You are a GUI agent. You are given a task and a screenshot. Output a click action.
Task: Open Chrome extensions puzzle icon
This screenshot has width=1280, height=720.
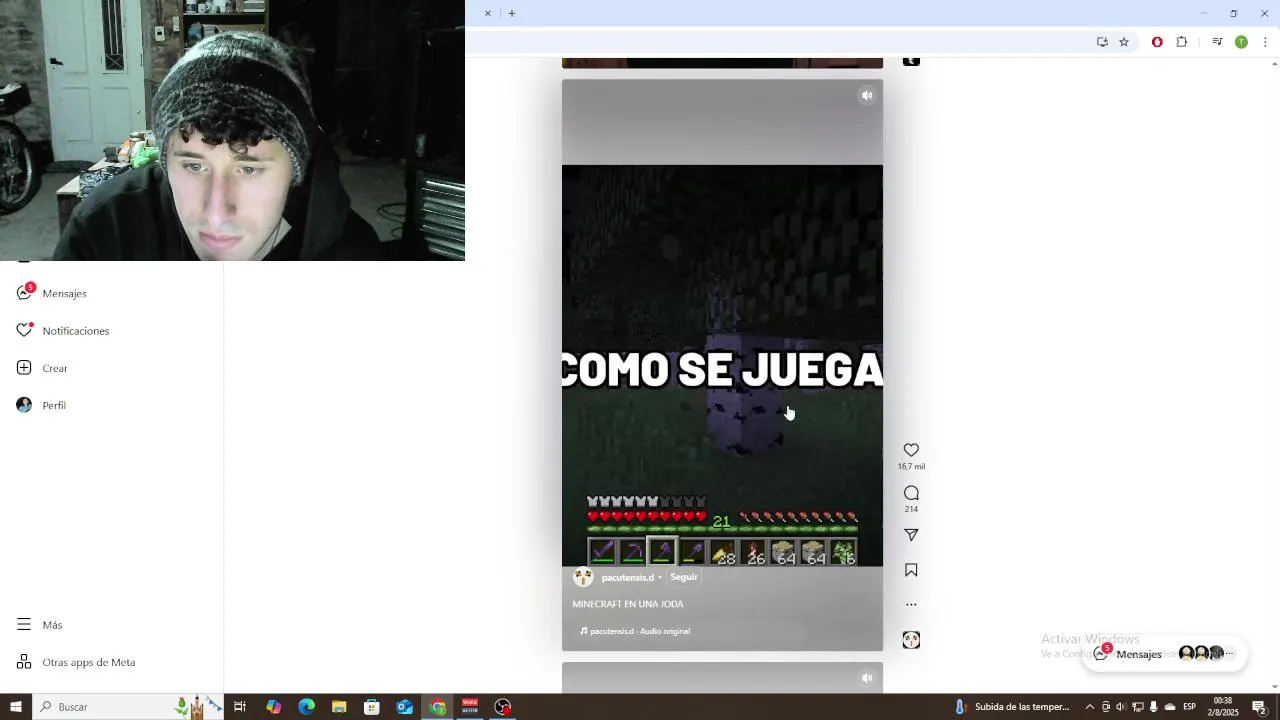(1182, 42)
